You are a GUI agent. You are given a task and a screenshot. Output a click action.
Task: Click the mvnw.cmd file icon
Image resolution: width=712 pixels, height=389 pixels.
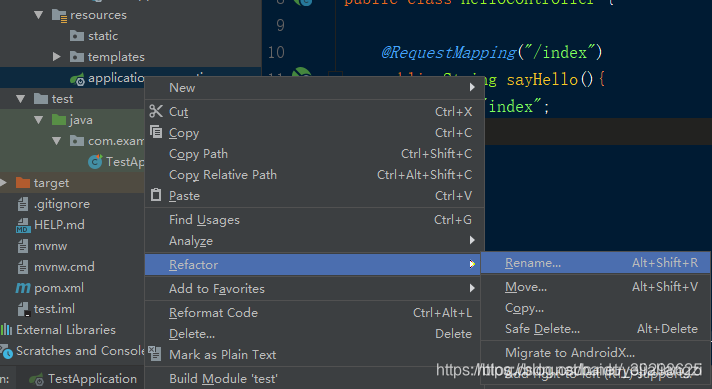coord(23,267)
